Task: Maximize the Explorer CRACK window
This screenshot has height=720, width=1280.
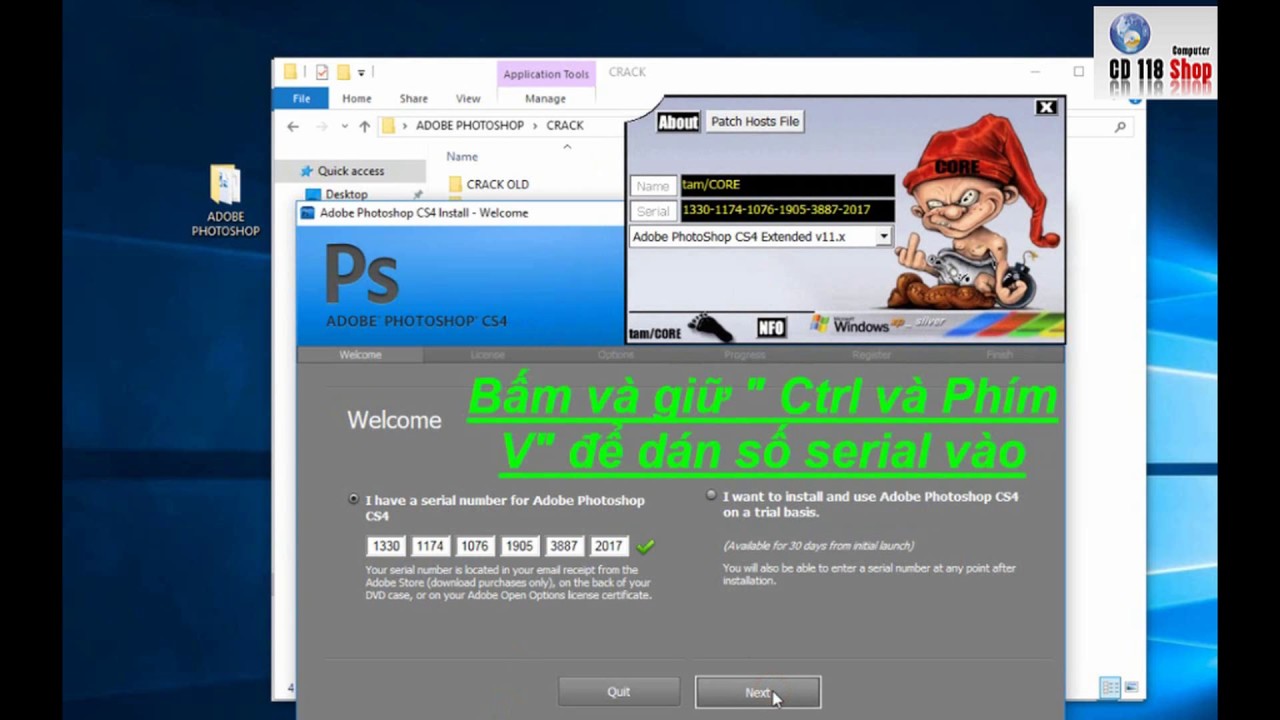Action: click(1079, 72)
